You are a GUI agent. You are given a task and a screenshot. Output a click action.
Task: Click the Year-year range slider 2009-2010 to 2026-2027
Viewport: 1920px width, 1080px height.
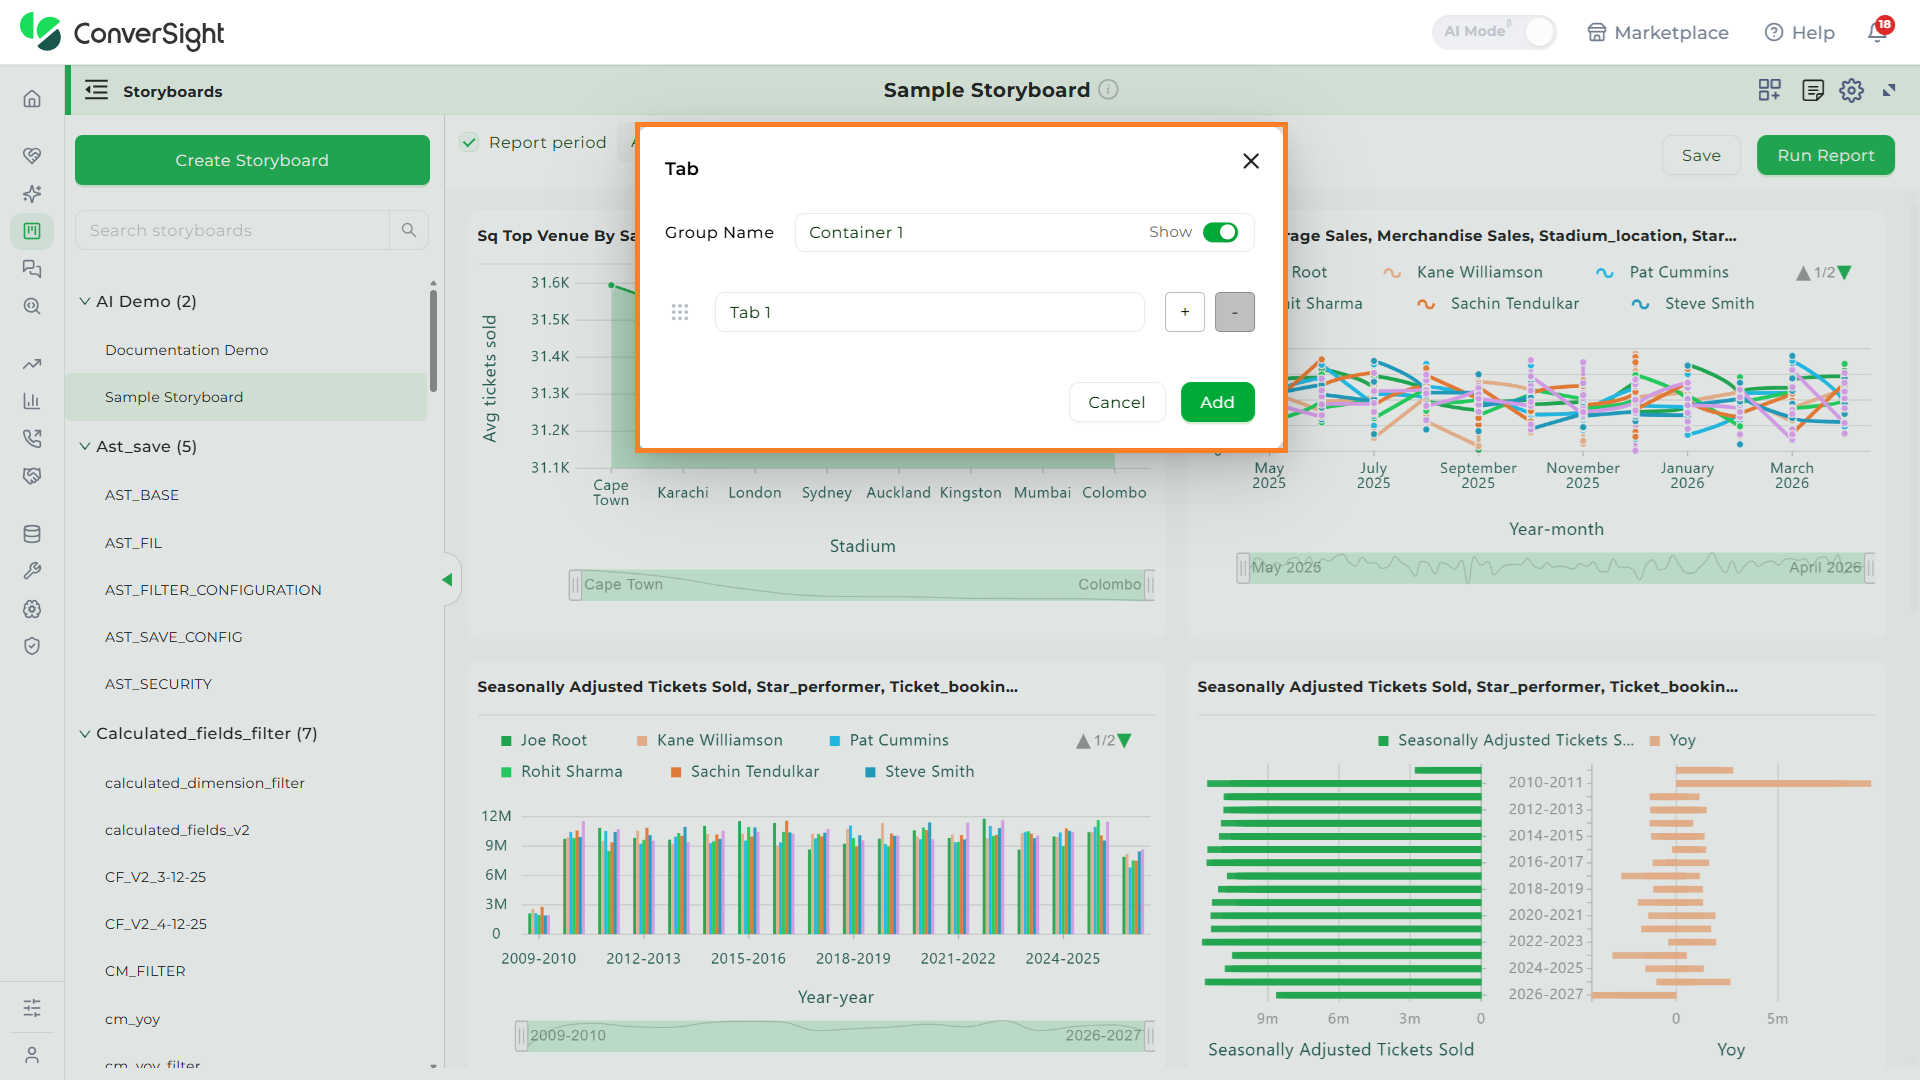pos(835,1036)
